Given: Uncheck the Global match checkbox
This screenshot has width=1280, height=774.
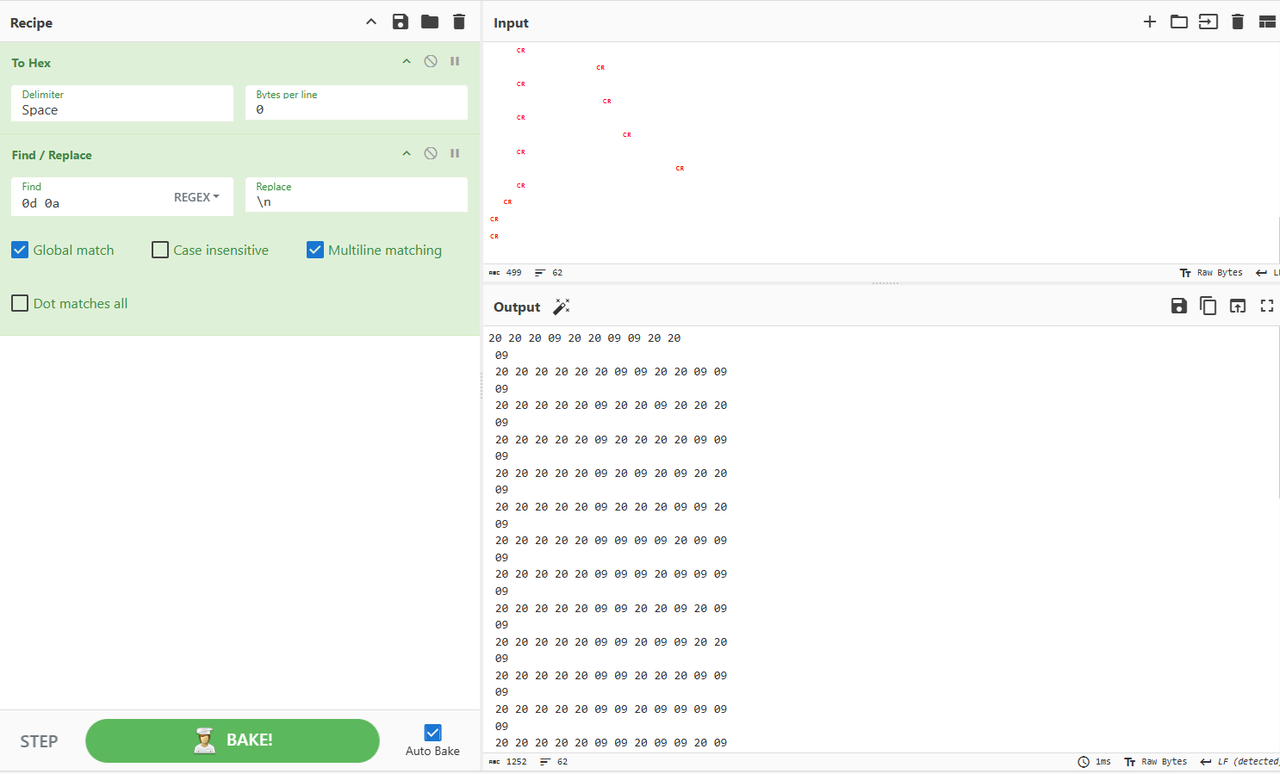Looking at the screenshot, I should click(20, 250).
